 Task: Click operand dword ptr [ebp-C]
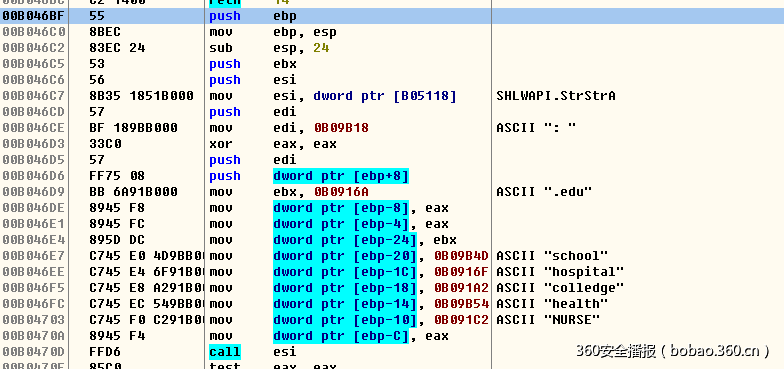click(x=341, y=336)
